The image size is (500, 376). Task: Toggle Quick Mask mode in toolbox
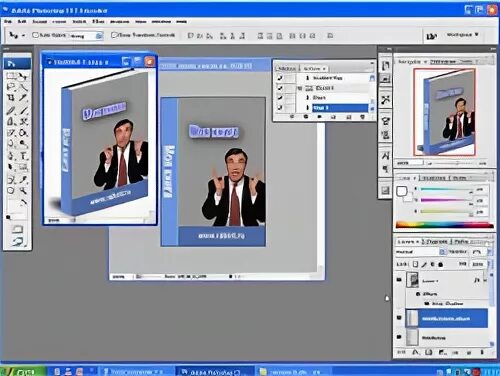point(17,229)
